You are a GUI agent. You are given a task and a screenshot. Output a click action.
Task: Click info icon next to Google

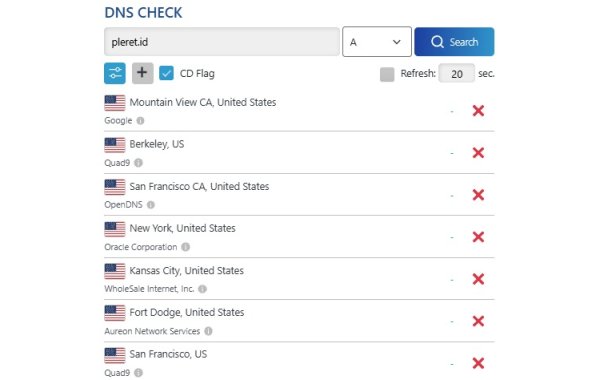[x=140, y=121]
